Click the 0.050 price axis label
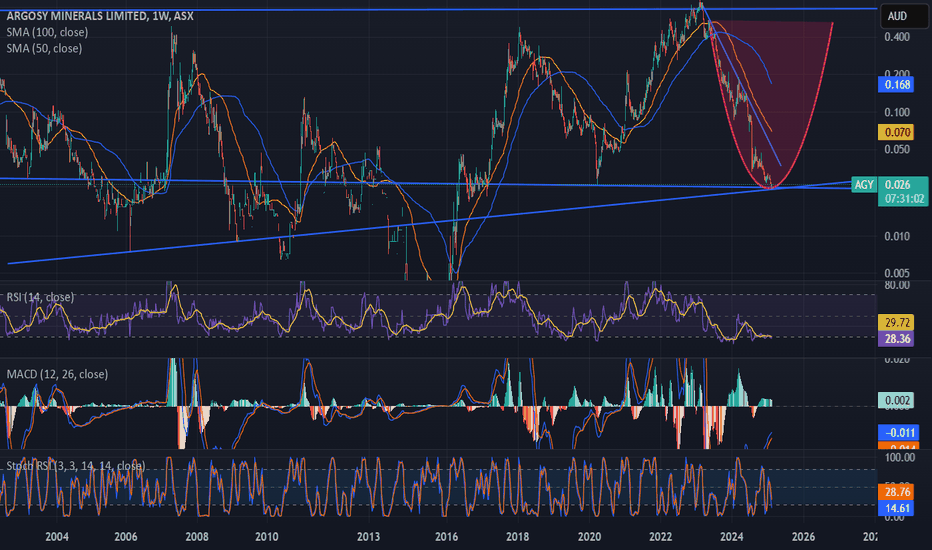 tap(897, 149)
